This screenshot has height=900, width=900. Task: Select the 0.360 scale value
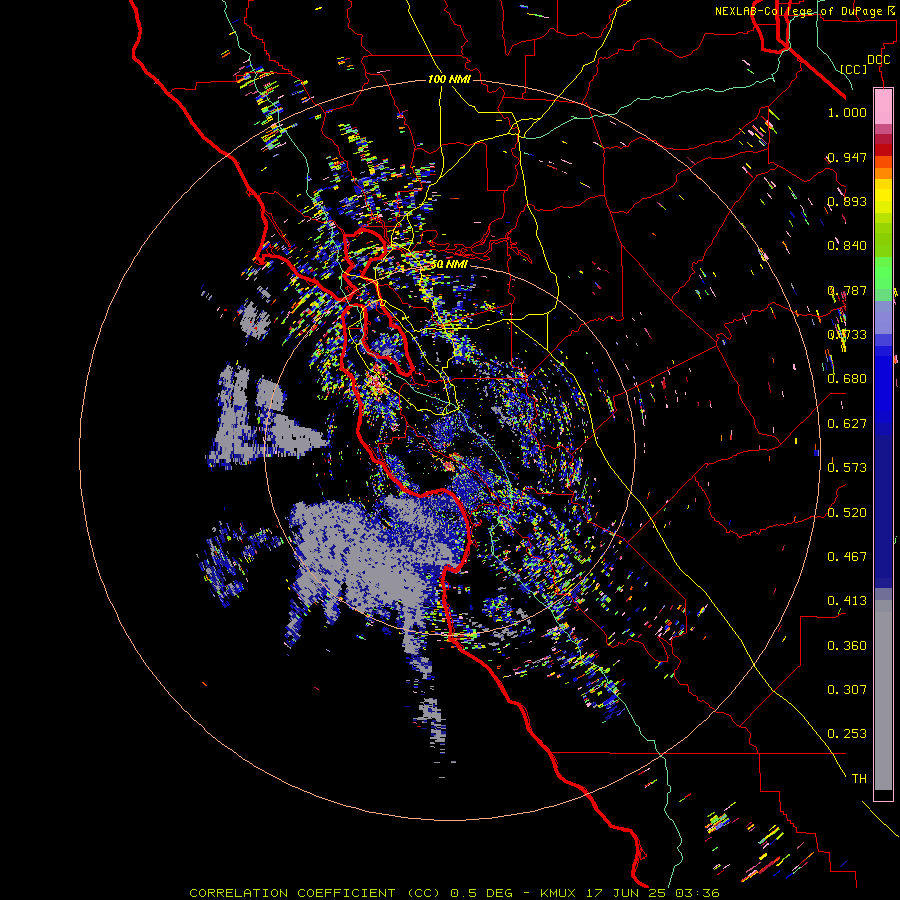pyautogui.click(x=847, y=646)
